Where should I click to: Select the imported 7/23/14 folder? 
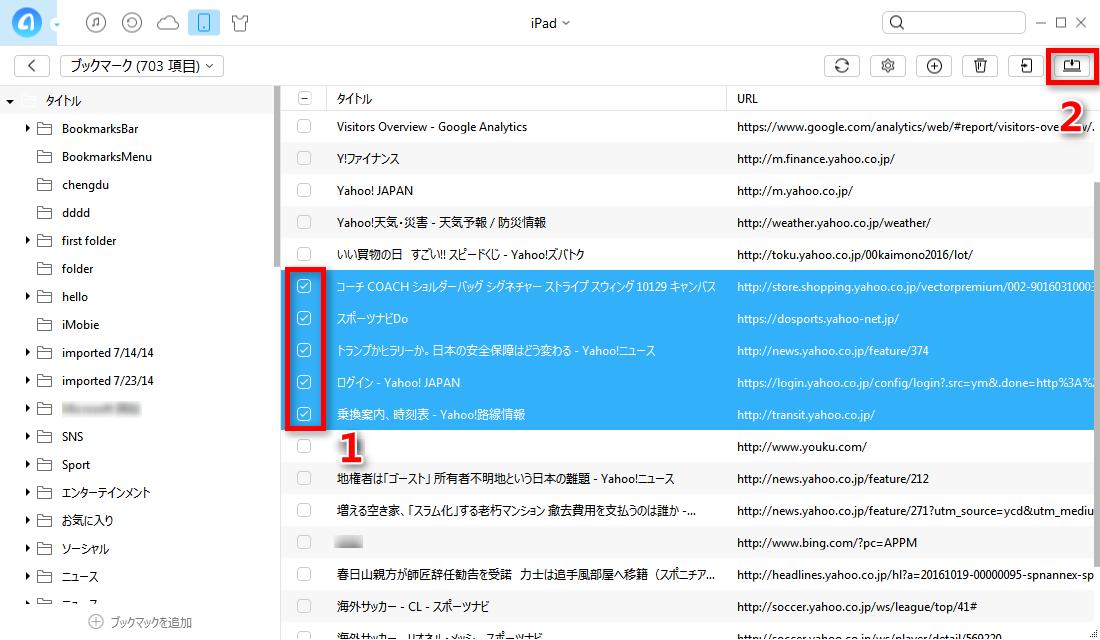107,380
